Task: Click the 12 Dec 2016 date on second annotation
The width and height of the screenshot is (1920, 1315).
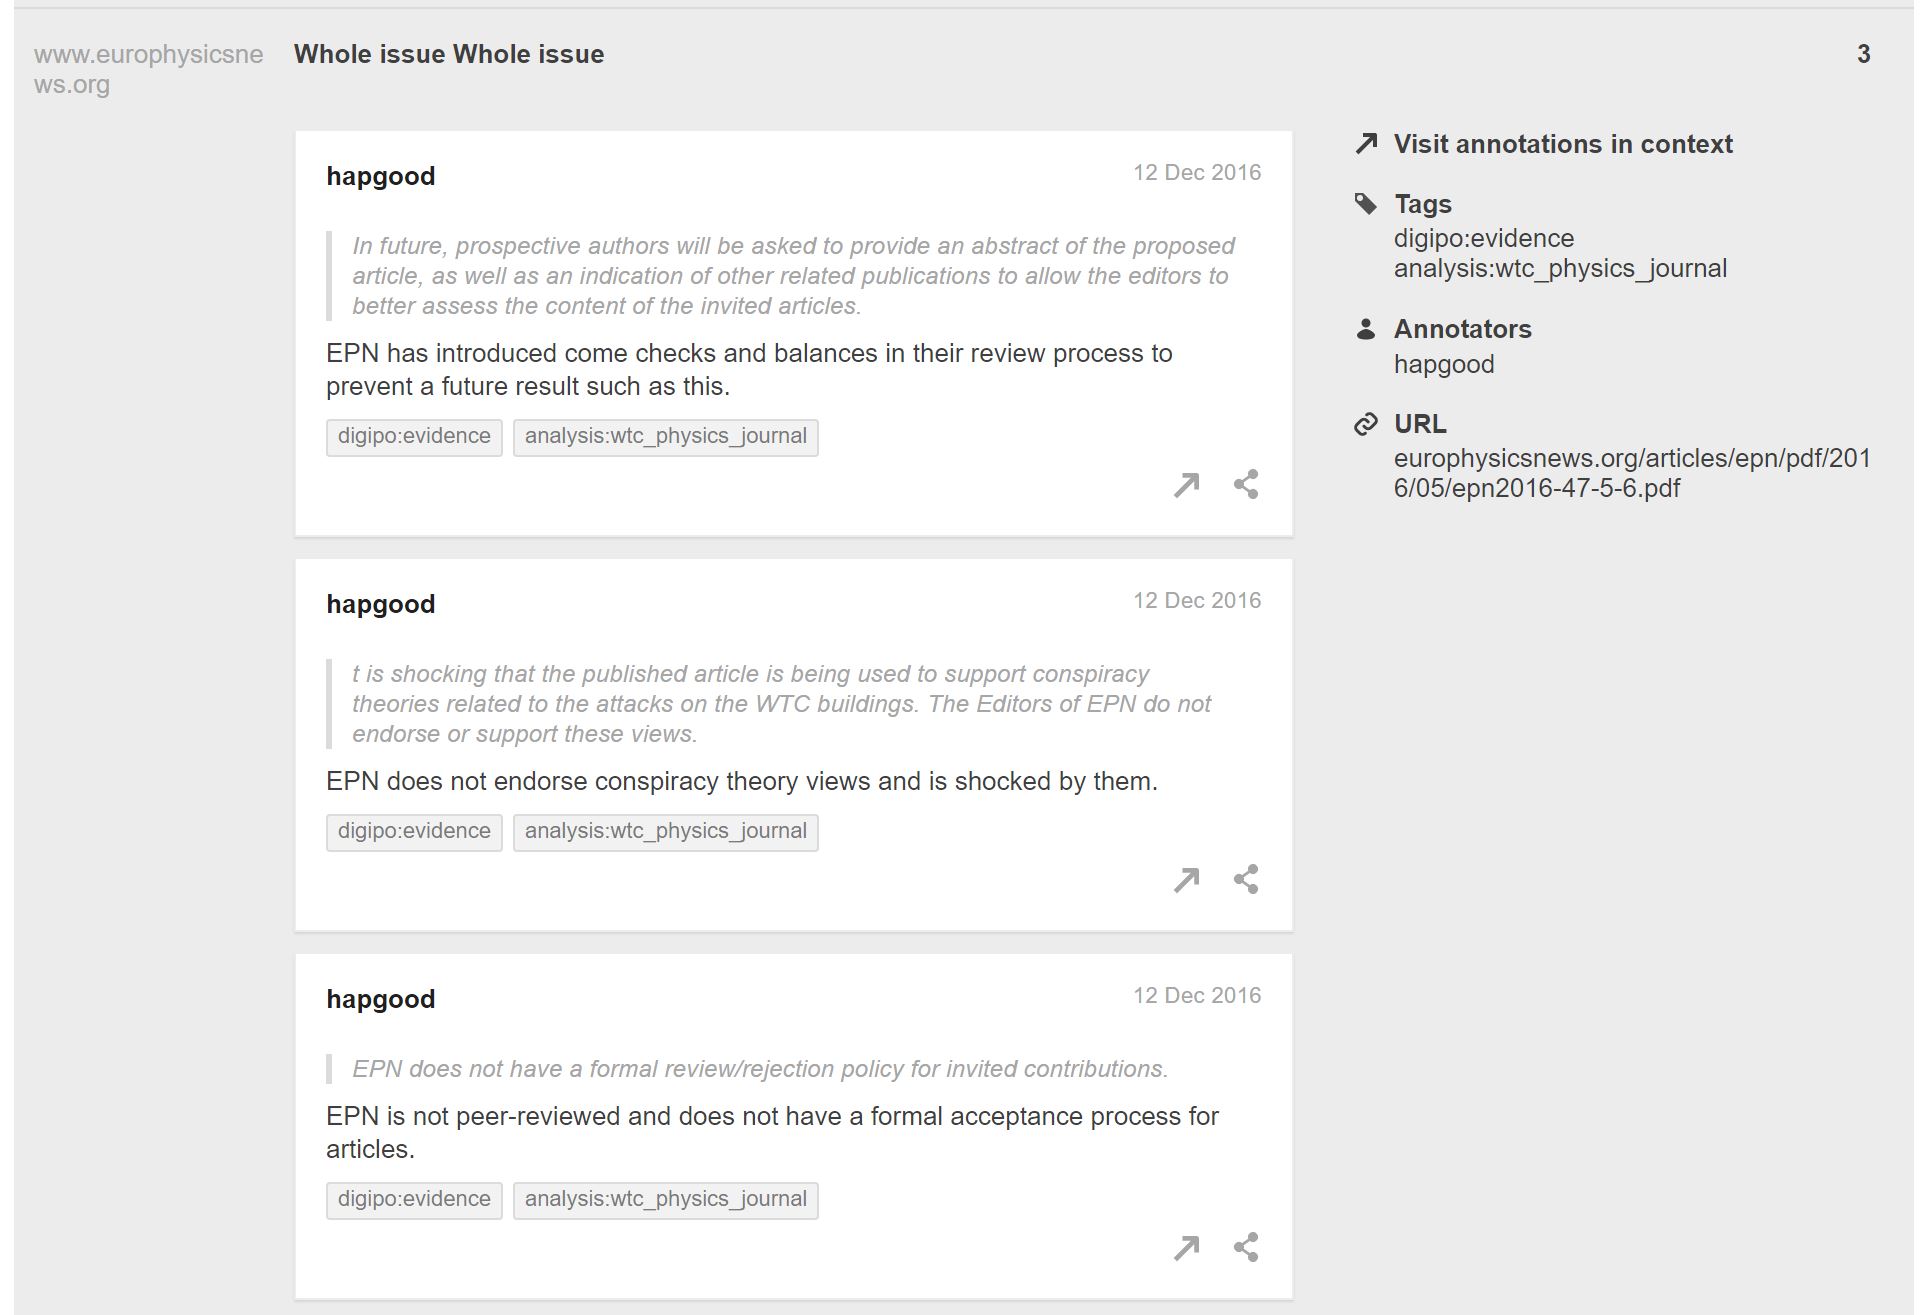Action: click(1196, 601)
